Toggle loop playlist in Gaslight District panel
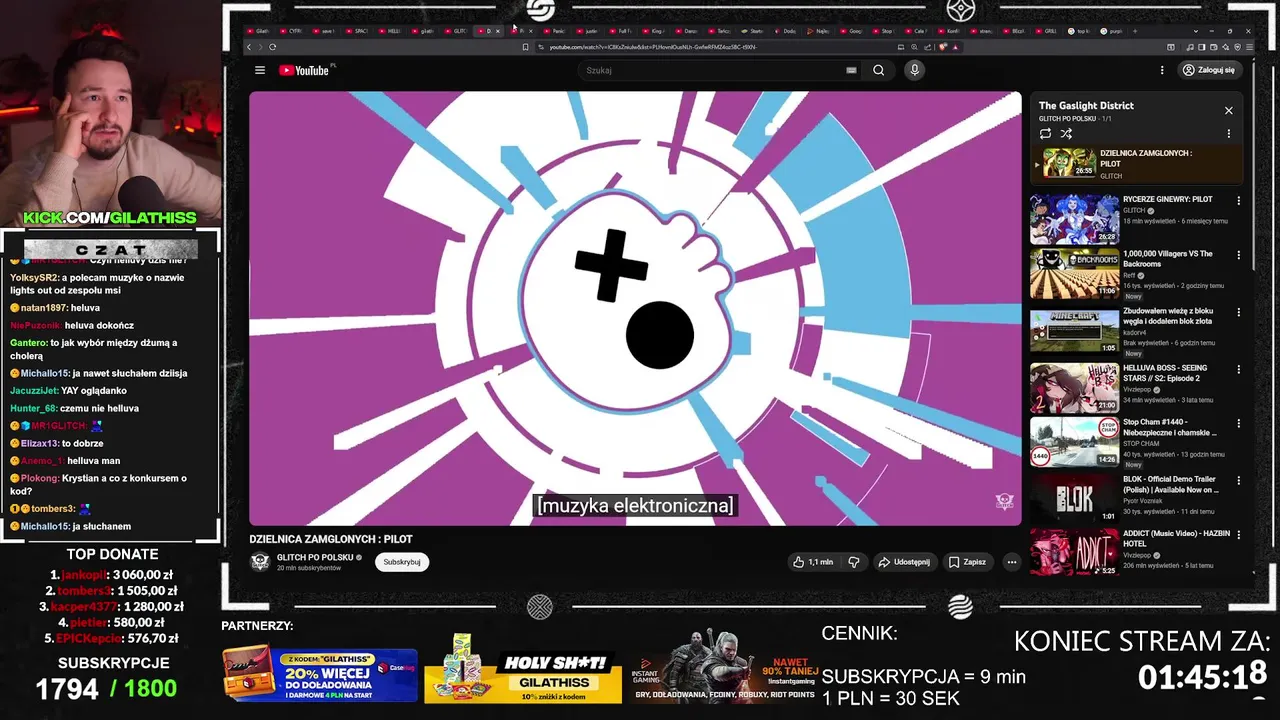 point(1045,133)
